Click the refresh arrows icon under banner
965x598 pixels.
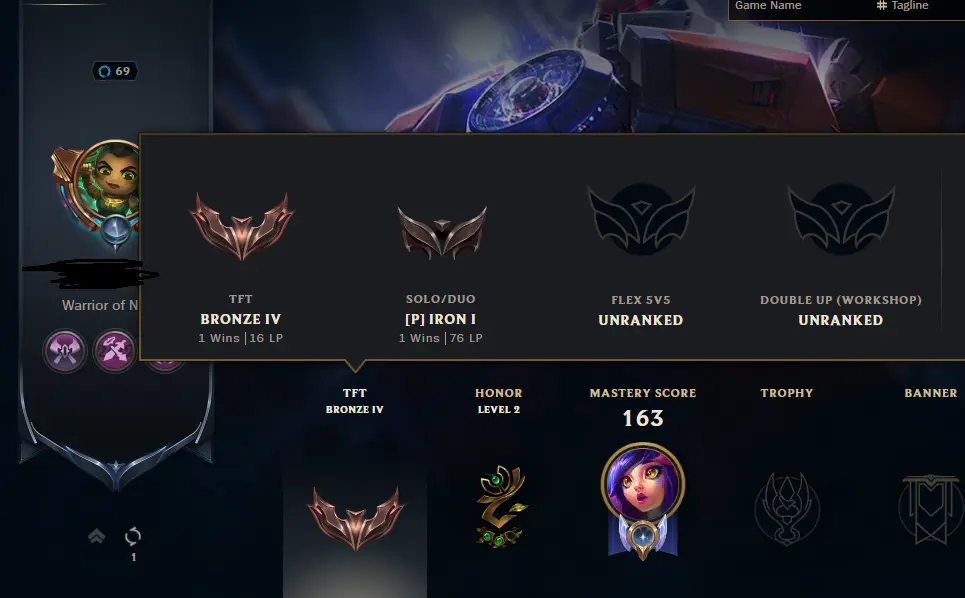(133, 536)
